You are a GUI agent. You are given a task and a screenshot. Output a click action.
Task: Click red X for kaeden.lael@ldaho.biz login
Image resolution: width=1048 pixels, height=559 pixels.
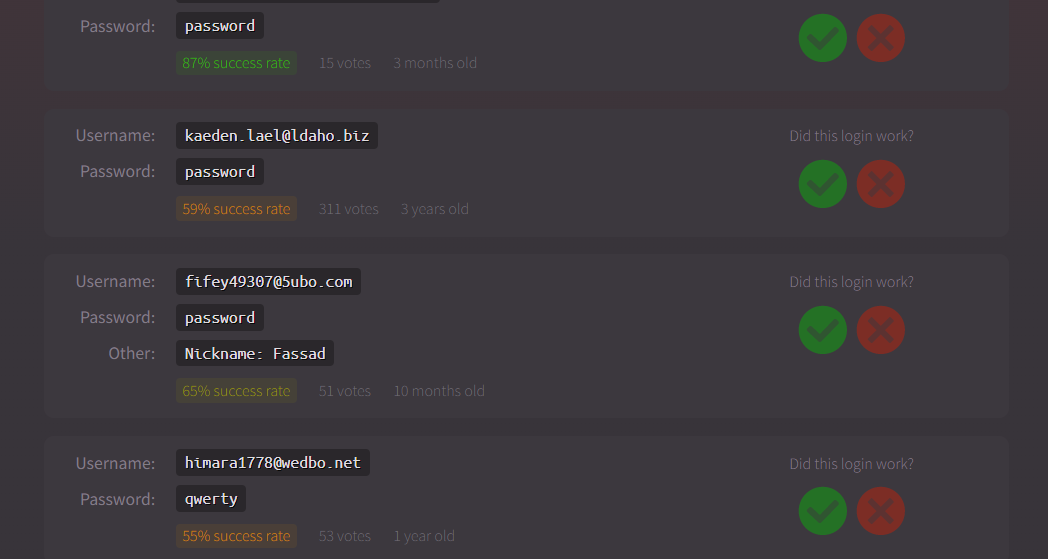click(x=881, y=184)
